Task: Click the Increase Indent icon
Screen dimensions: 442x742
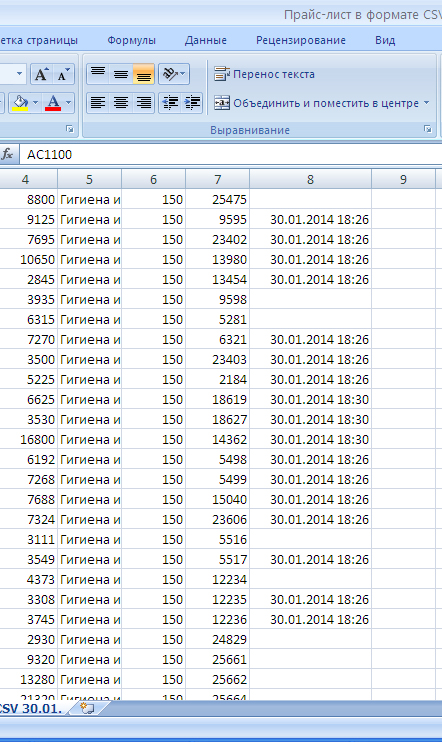Action: (192, 103)
